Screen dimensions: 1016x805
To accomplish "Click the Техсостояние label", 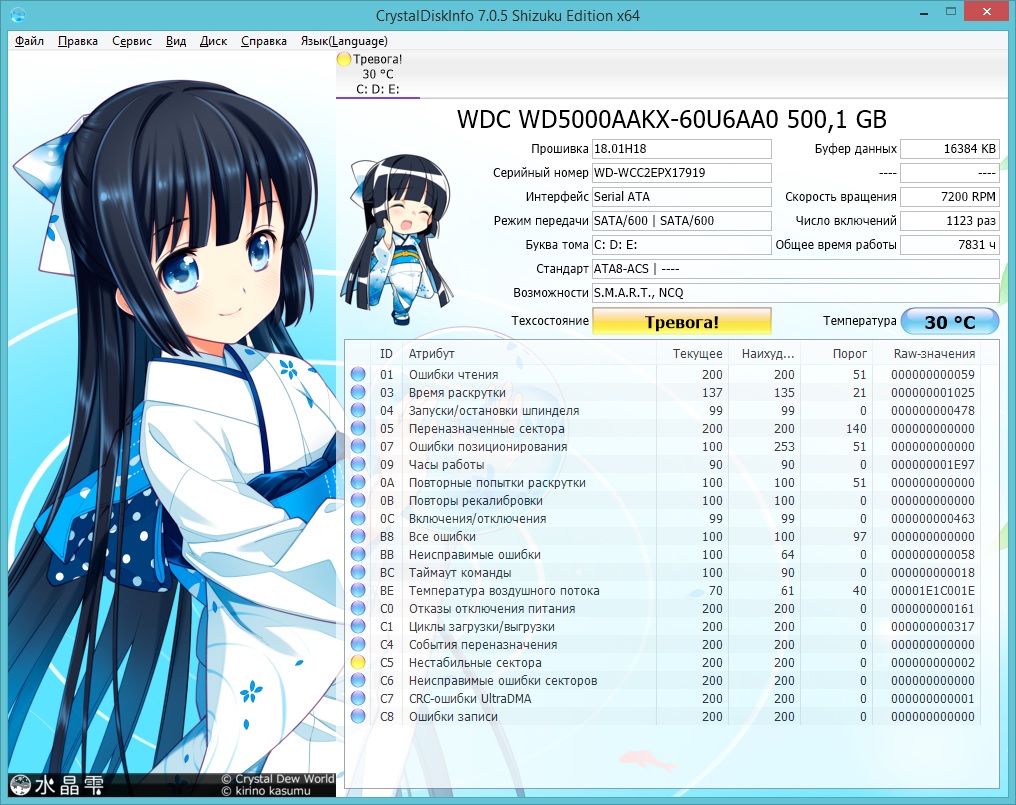I will [x=550, y=320].
